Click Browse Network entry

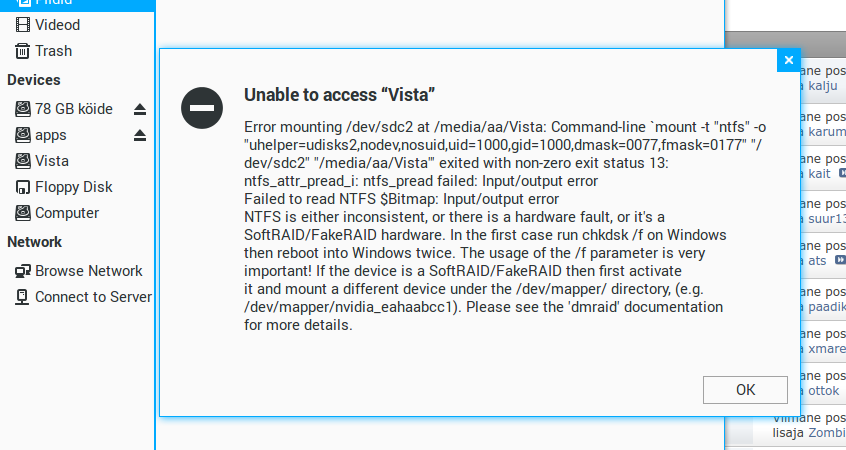(88, 271)
